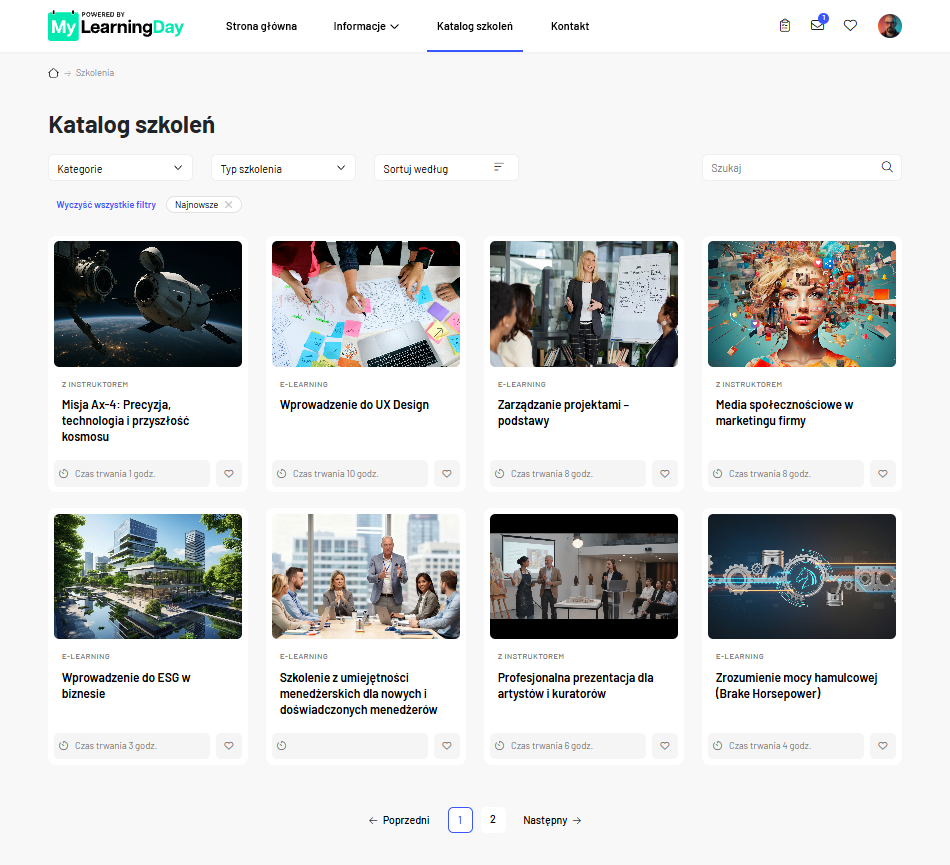950x865 pixels.
Task: Click 'Czas trwania 6 godz.' duration text
Action: (x=552, y=746)
